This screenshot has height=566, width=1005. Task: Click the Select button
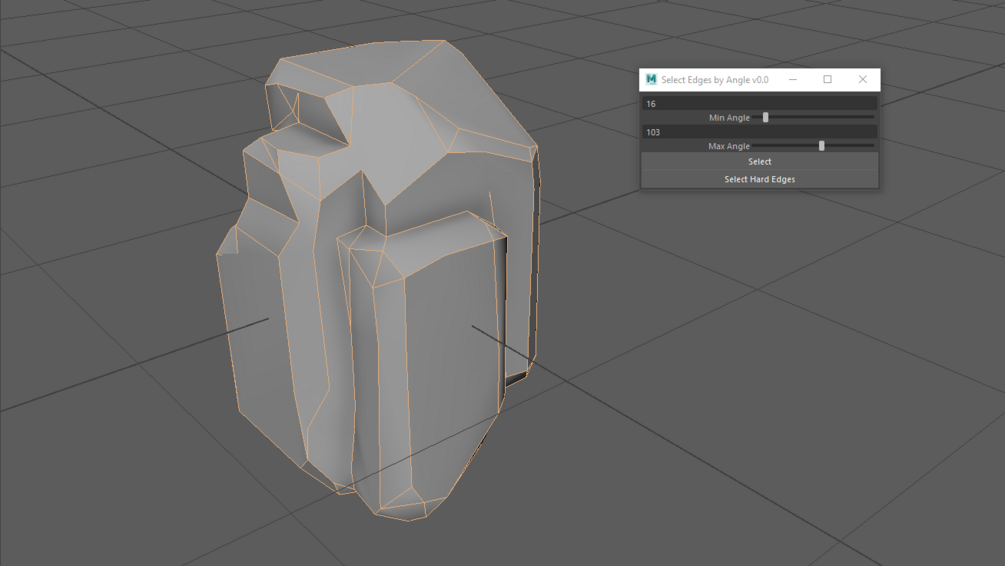(x=760, y=162)
